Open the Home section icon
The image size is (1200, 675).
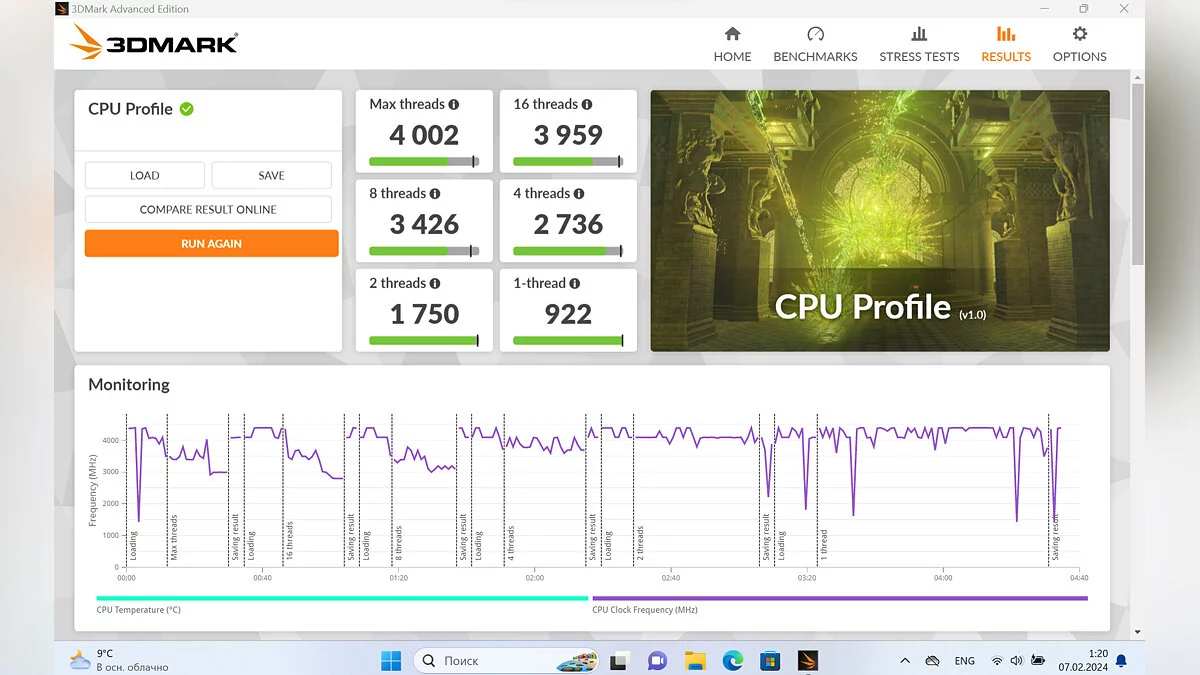pos(732,35)
